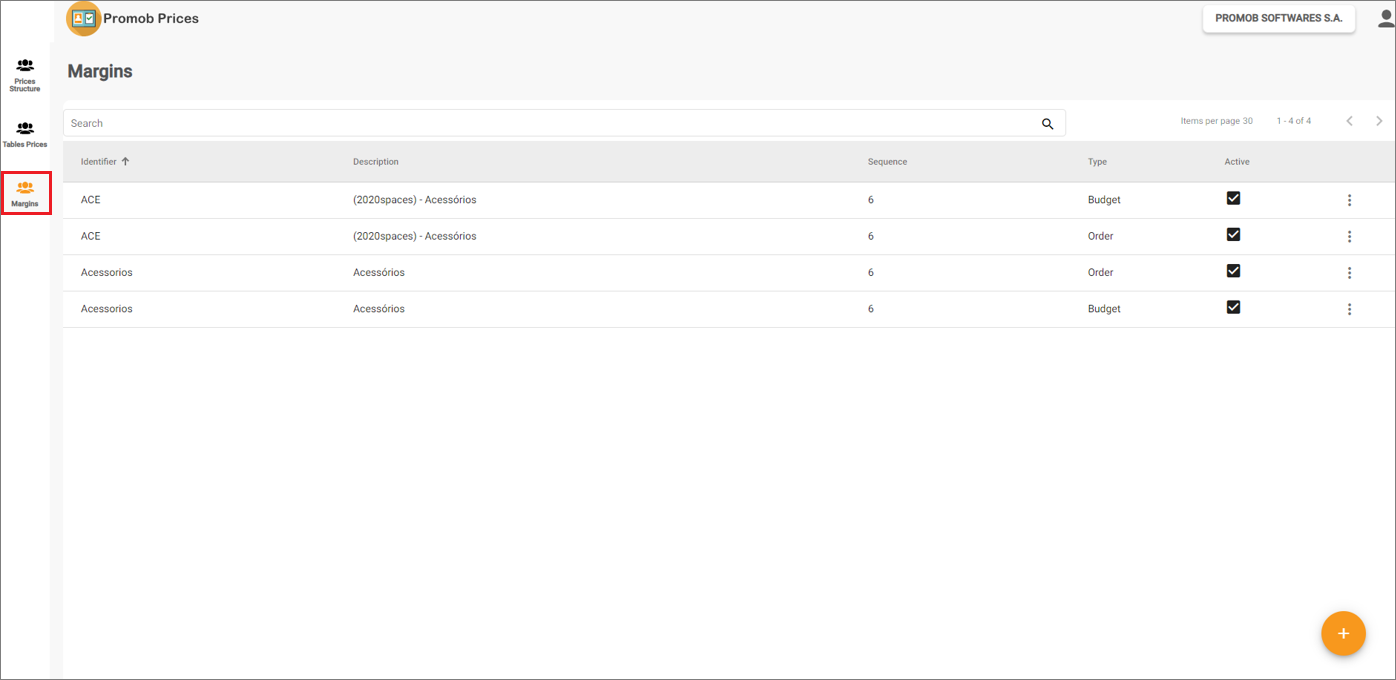This screenshot has height=680, width=1396.
Task: Sort by Sequence column header
Action: click(888, 162)
